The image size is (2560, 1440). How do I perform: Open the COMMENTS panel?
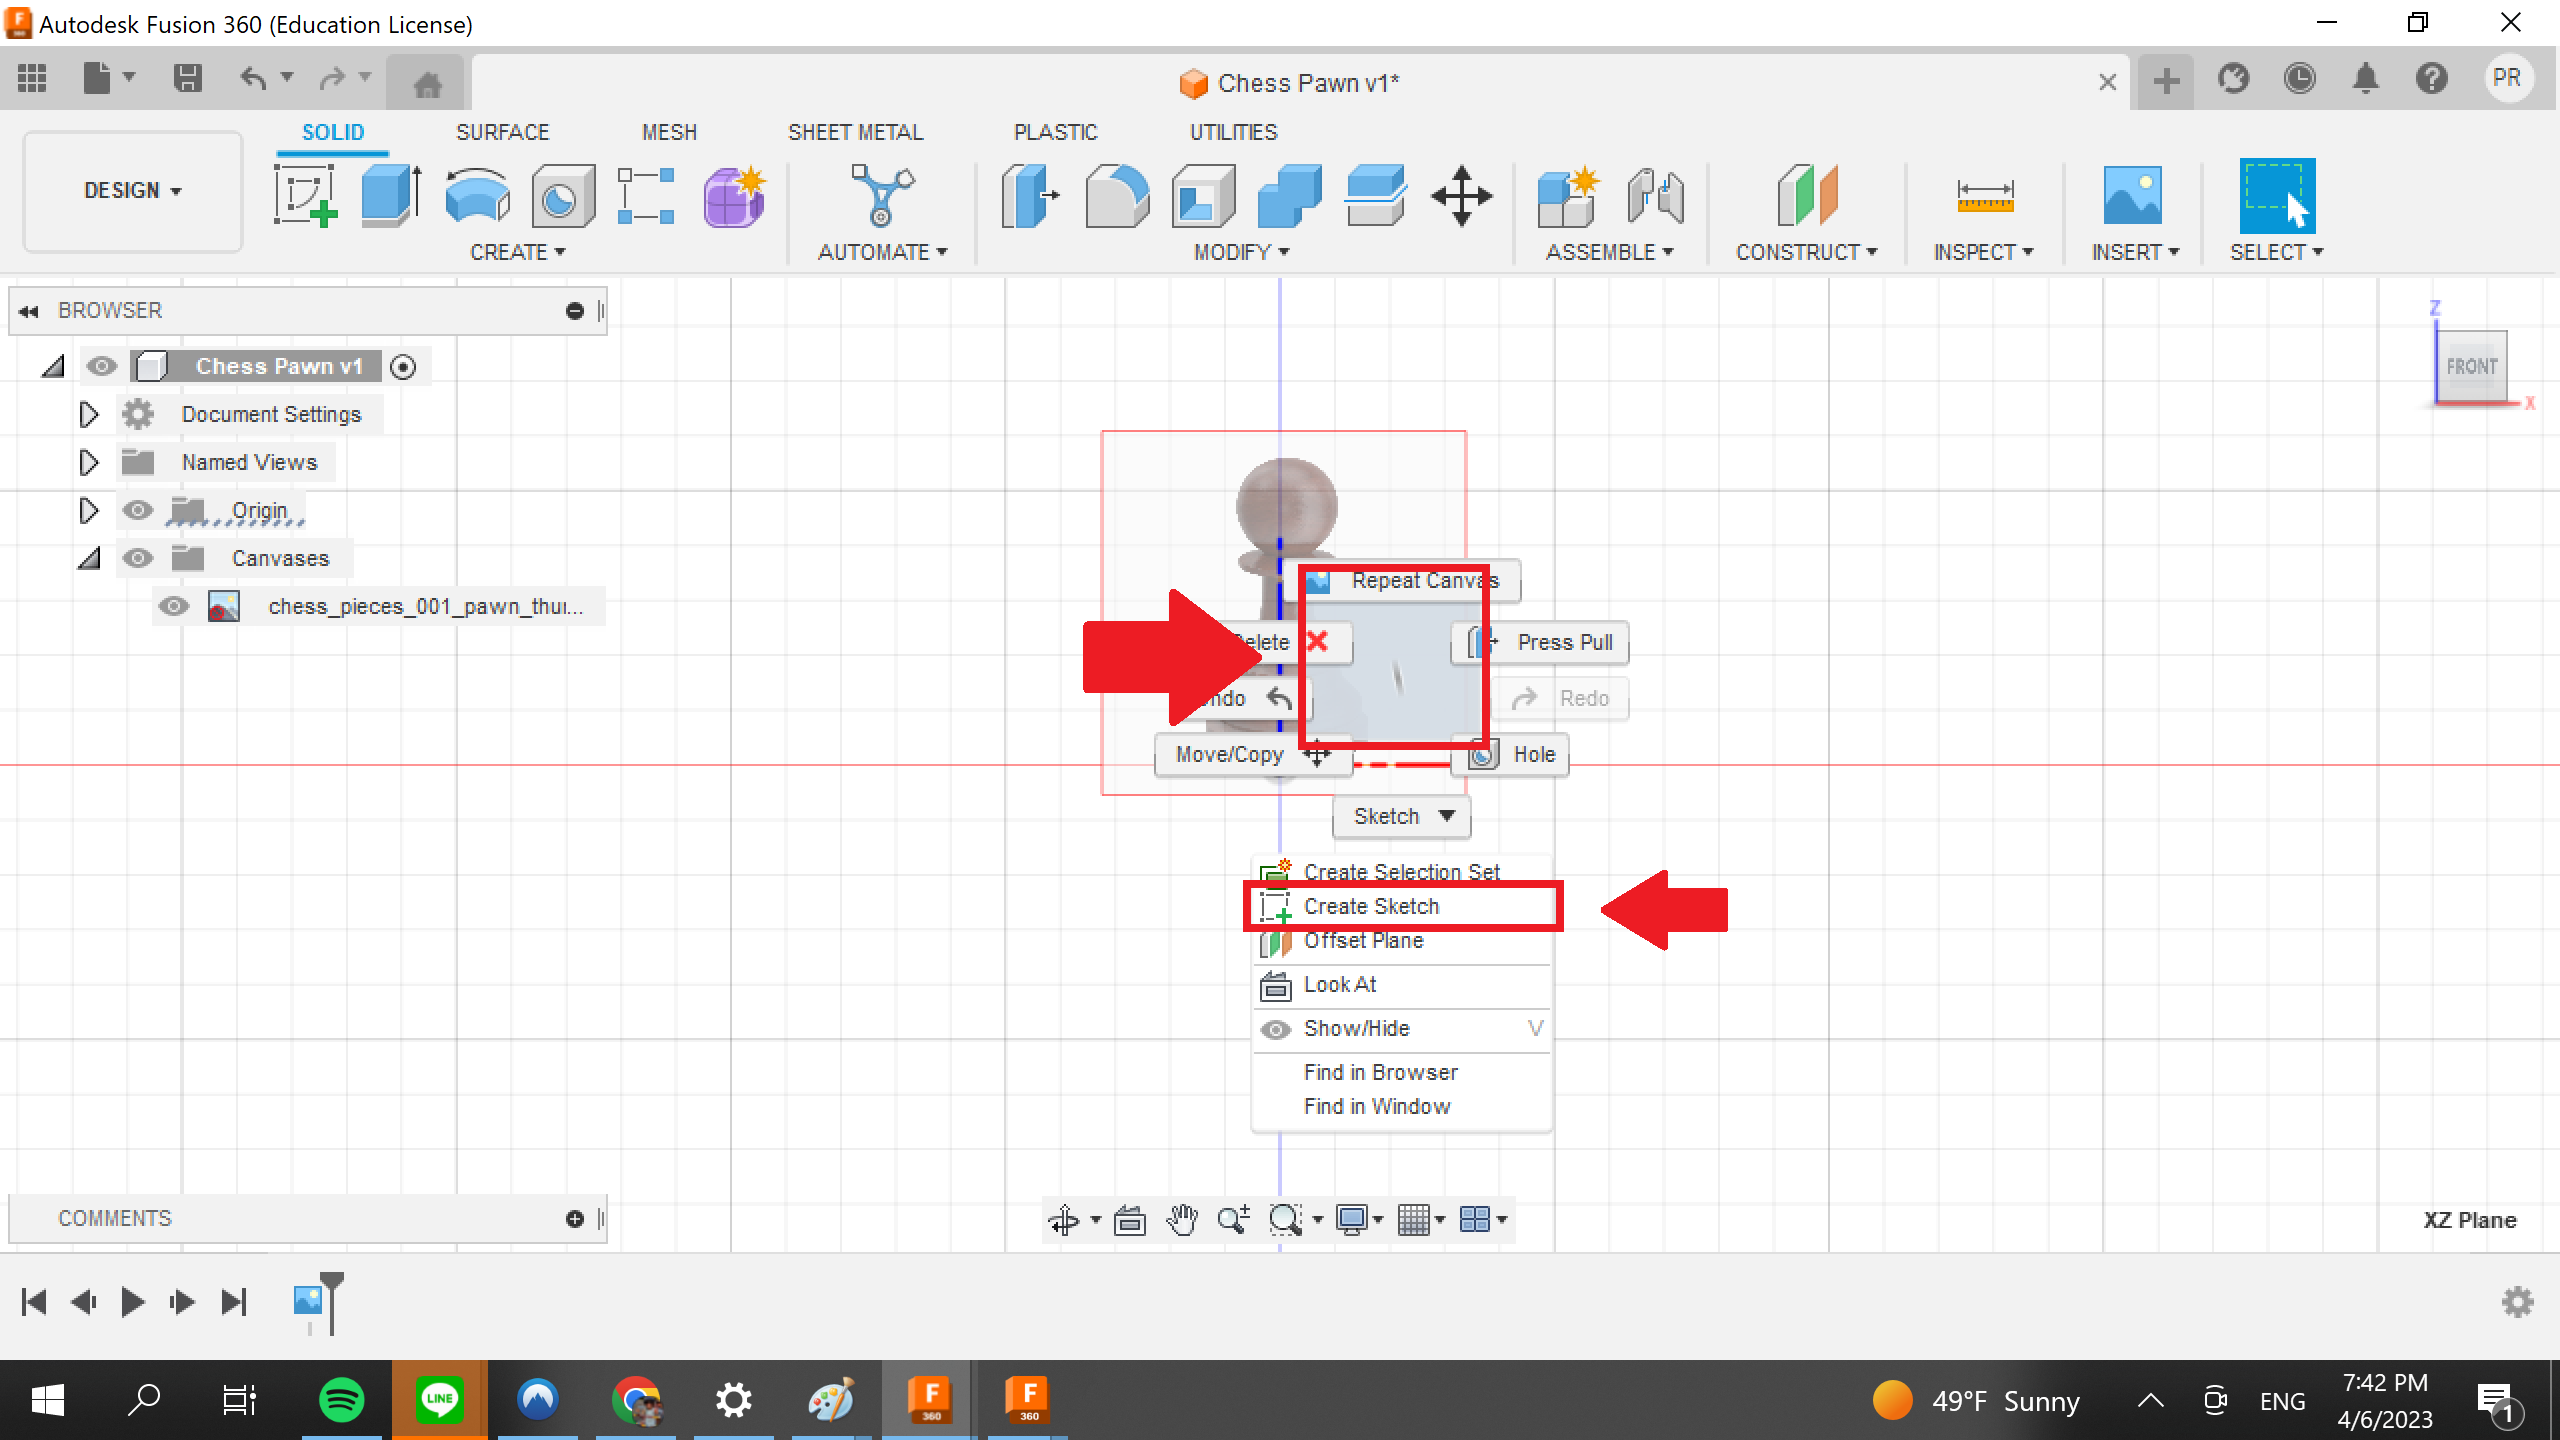(x=114, y=1218)
